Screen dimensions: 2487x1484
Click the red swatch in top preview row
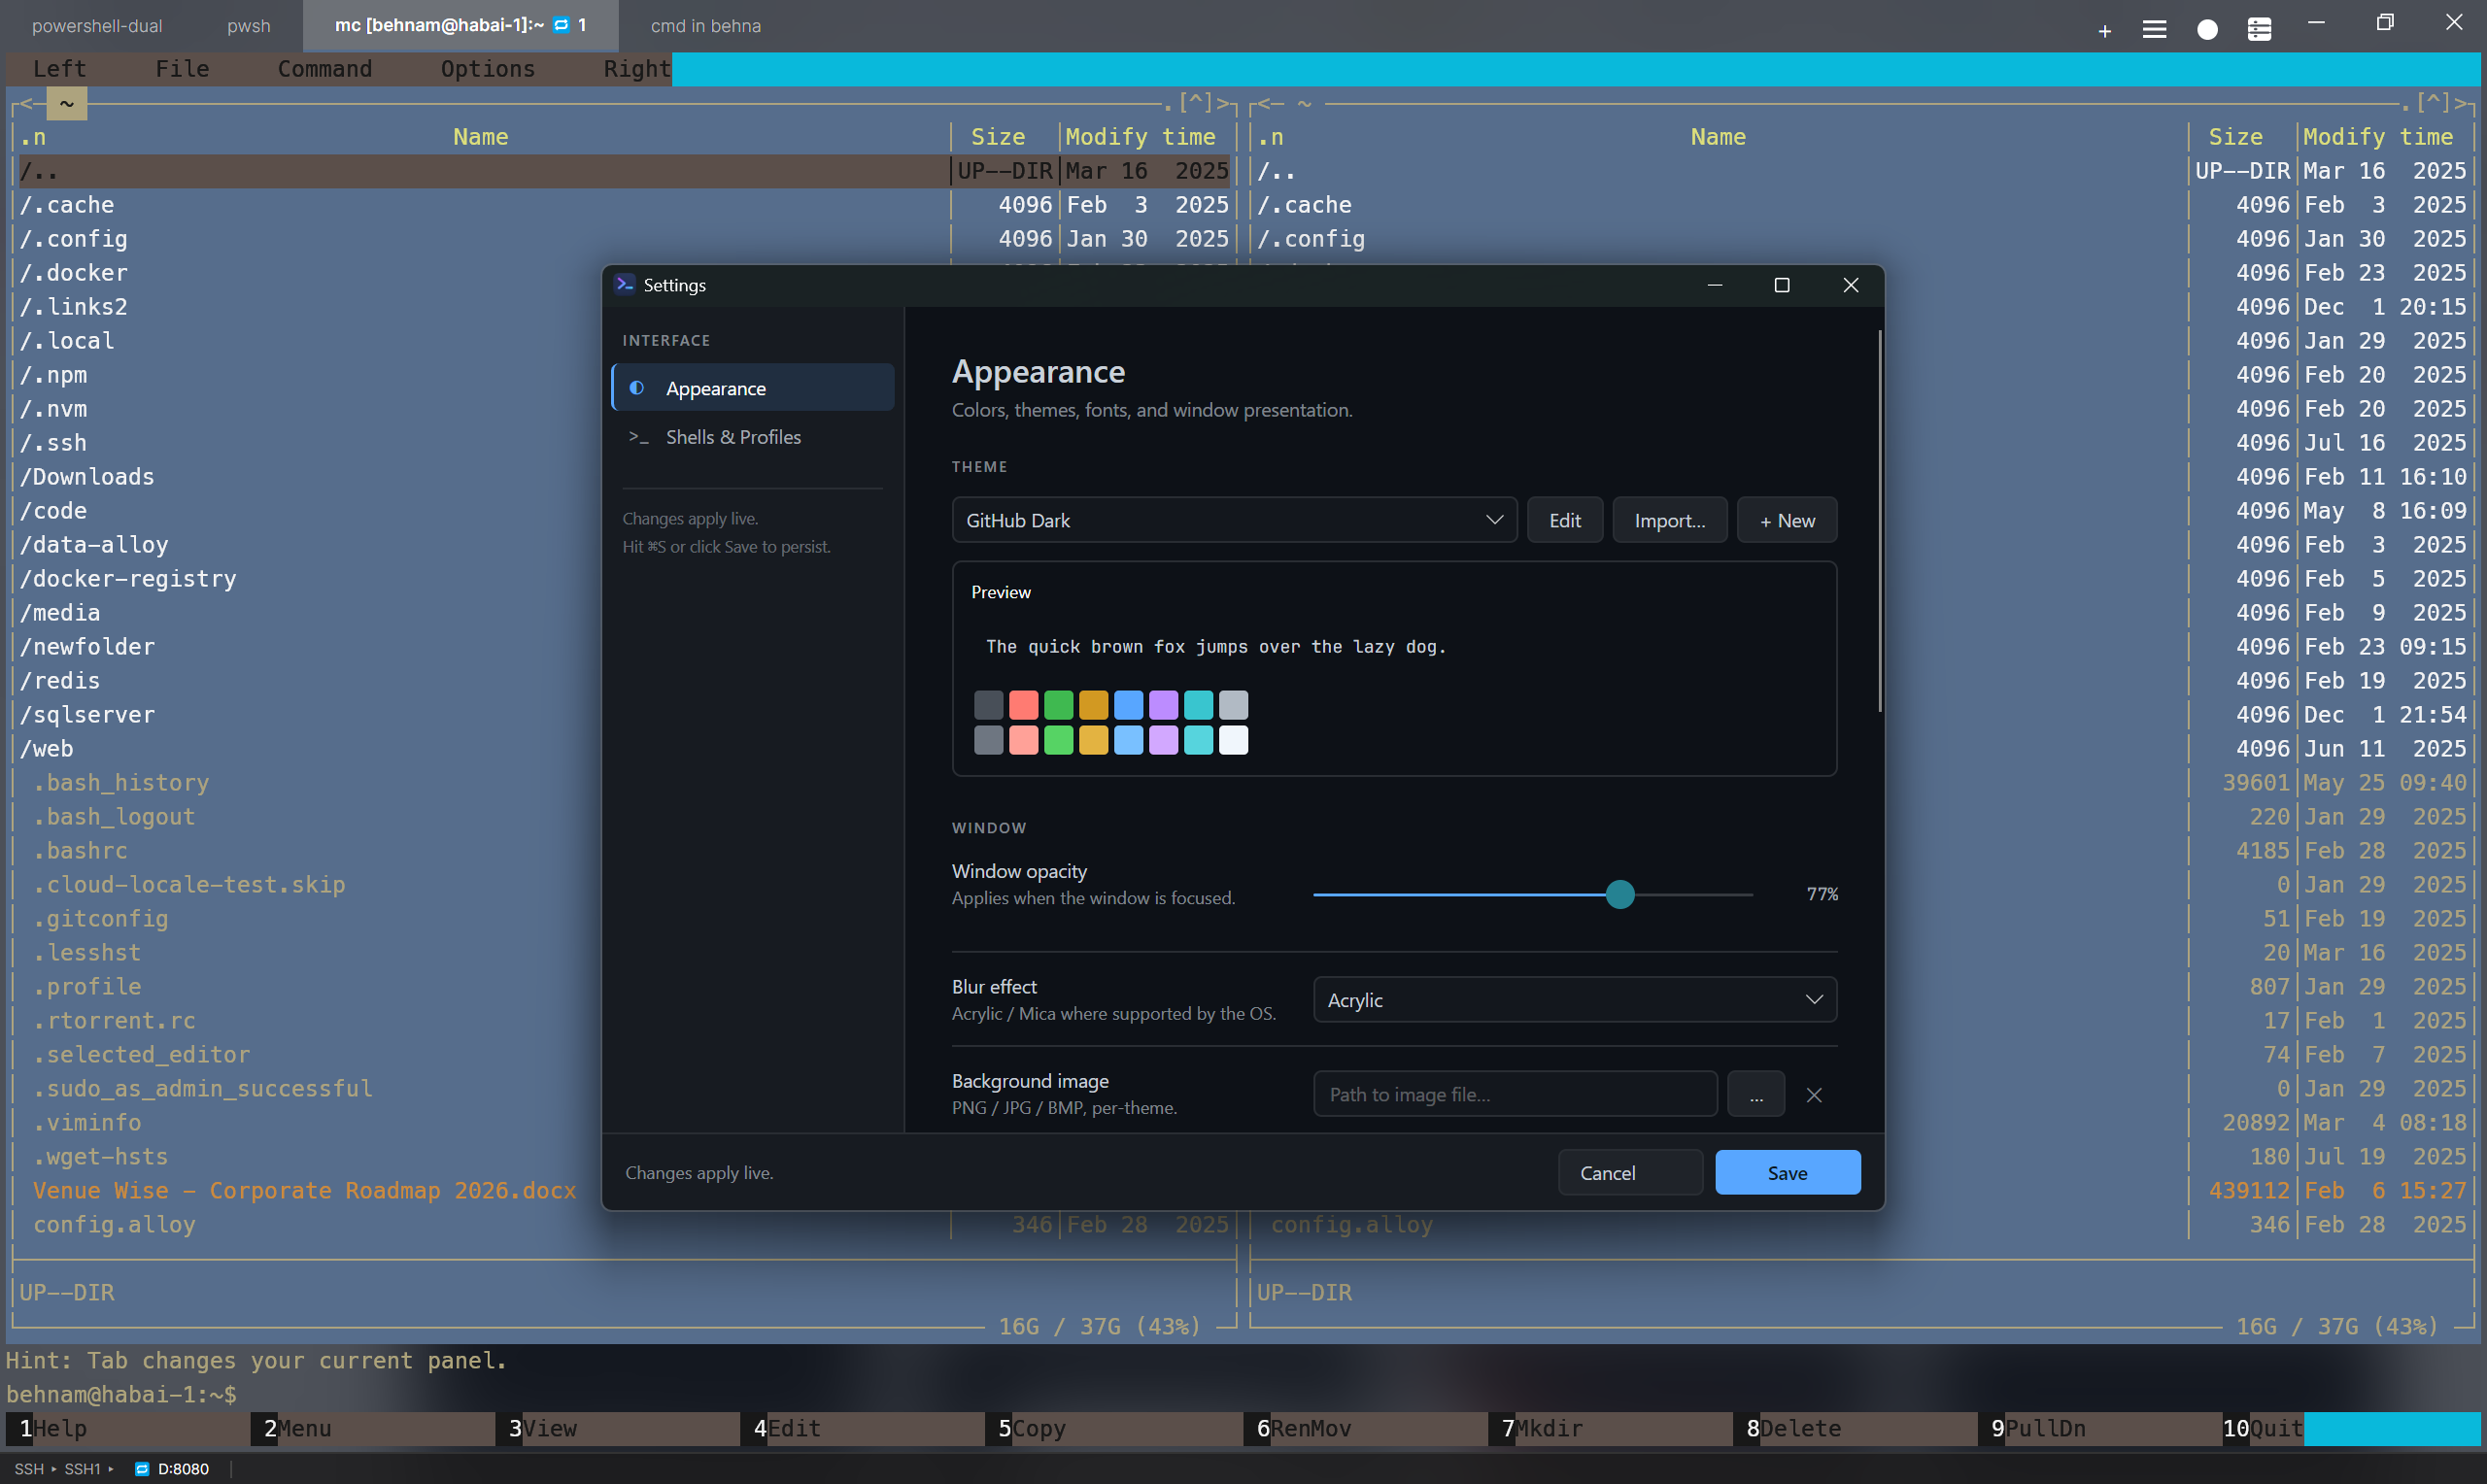click(1023, 705)
